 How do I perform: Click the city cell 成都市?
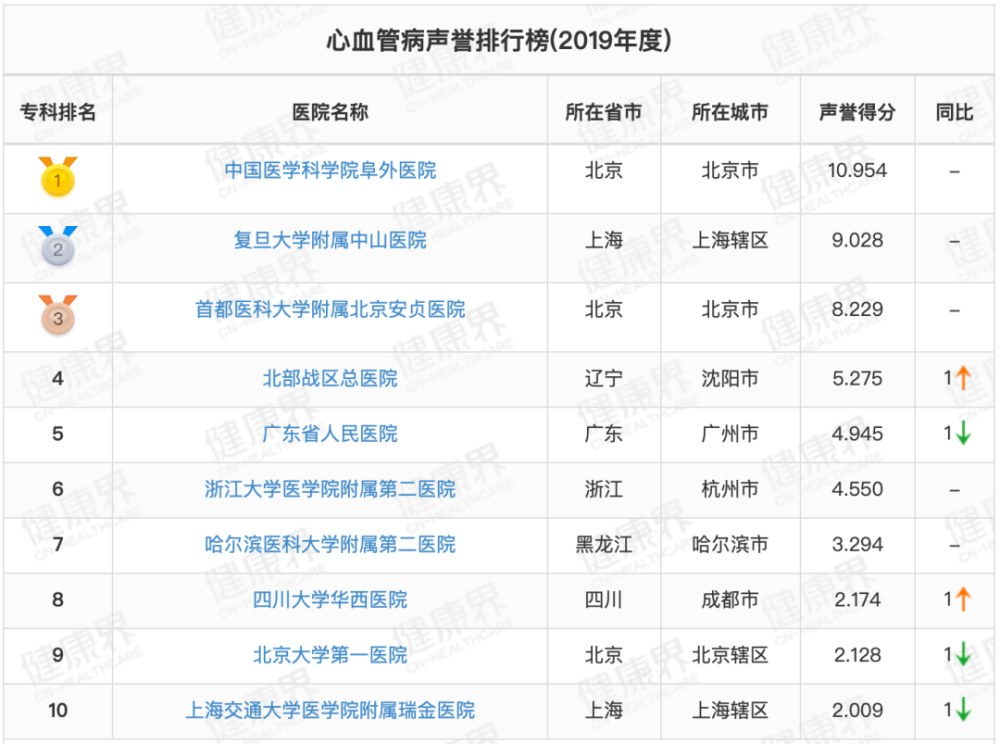coord(730,599)
